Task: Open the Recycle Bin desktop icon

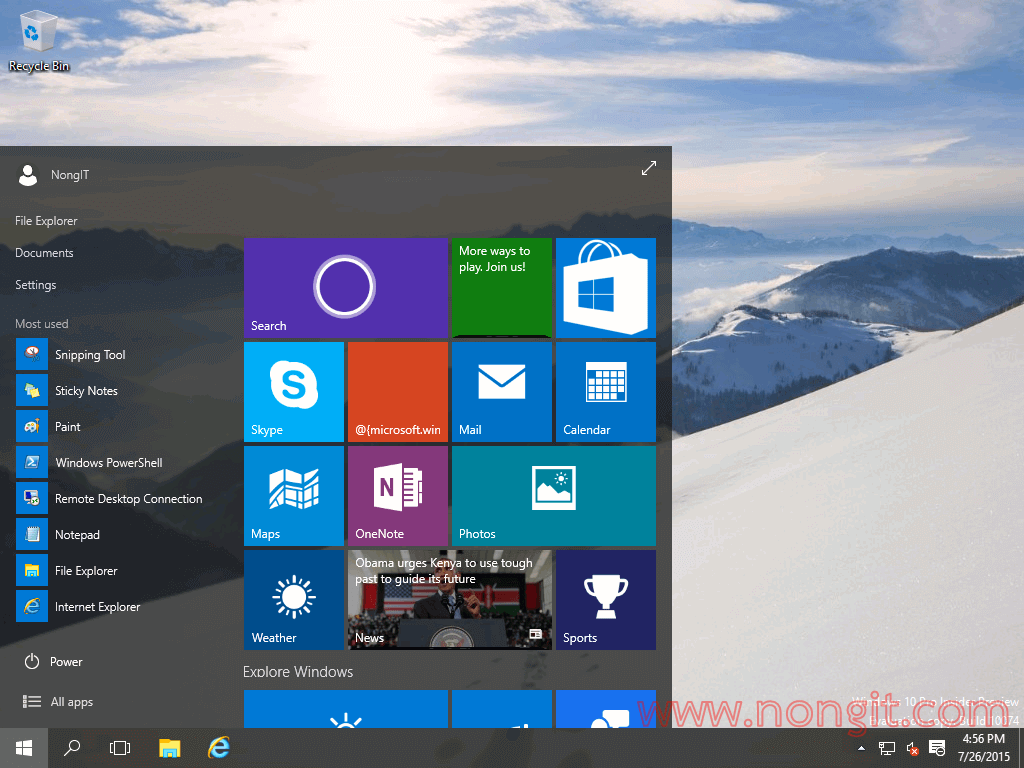Action: (x=39, y=41)
